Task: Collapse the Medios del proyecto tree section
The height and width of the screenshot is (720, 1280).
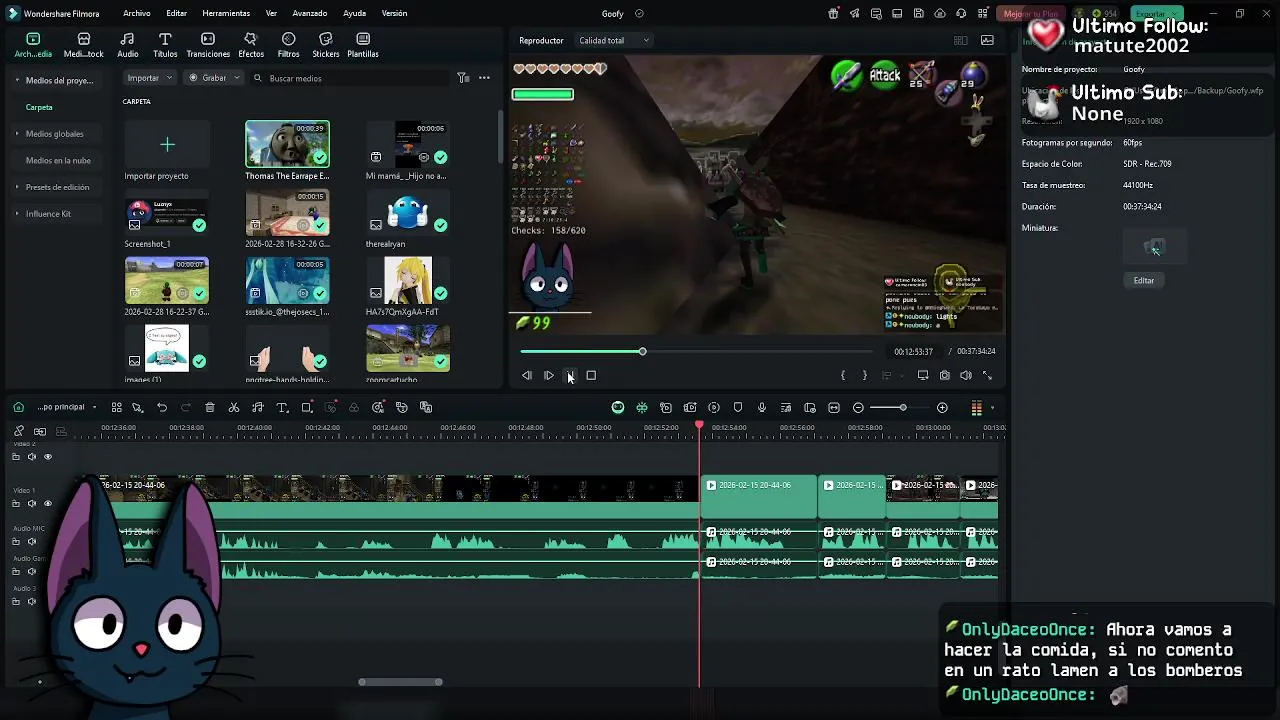Action: click(17, 80)
